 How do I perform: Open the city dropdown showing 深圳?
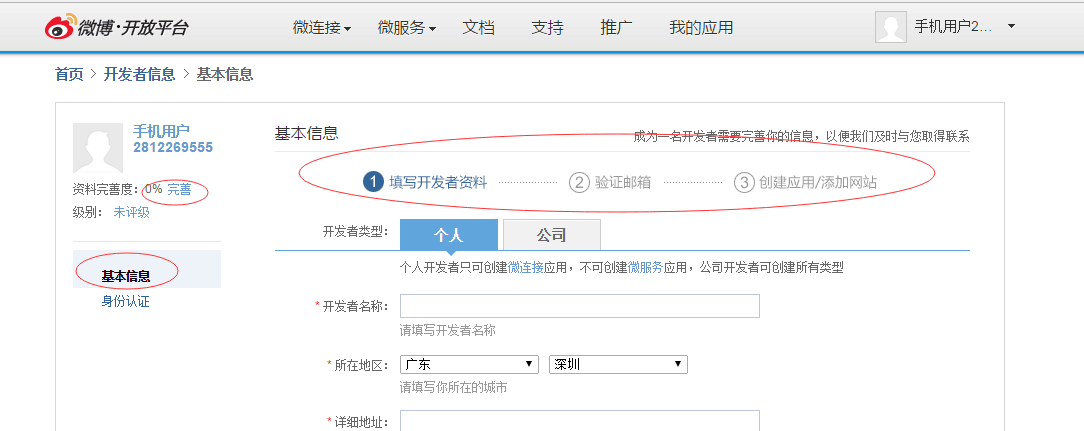point(618,365)
